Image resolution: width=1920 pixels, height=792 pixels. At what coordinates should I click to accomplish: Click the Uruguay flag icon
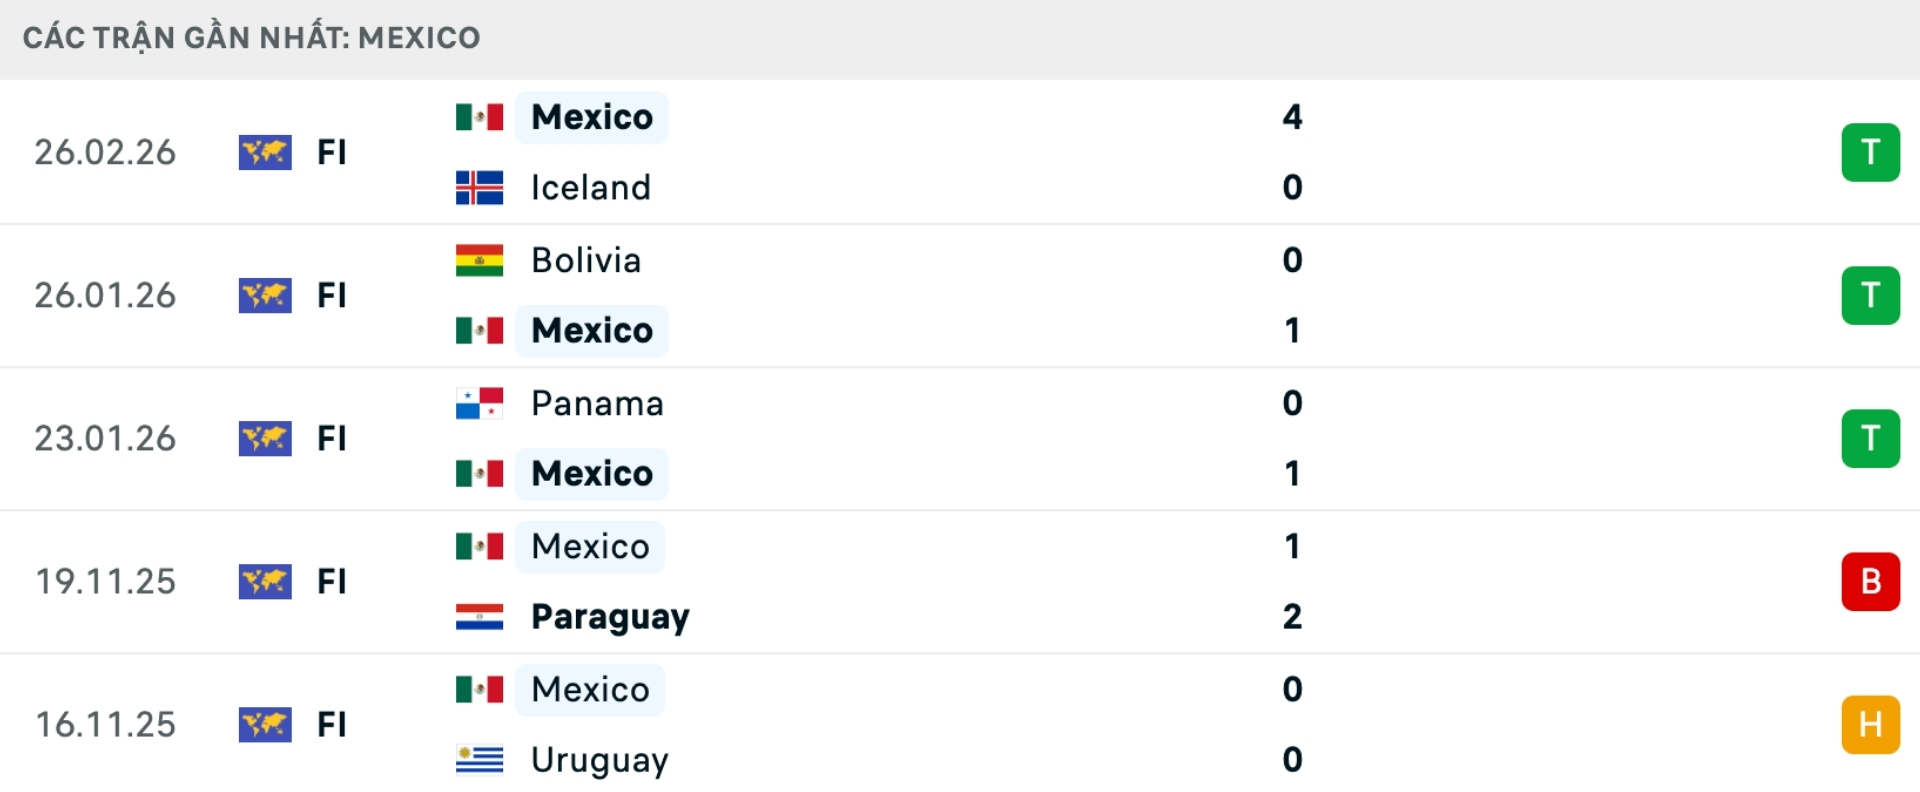[479, 759]
